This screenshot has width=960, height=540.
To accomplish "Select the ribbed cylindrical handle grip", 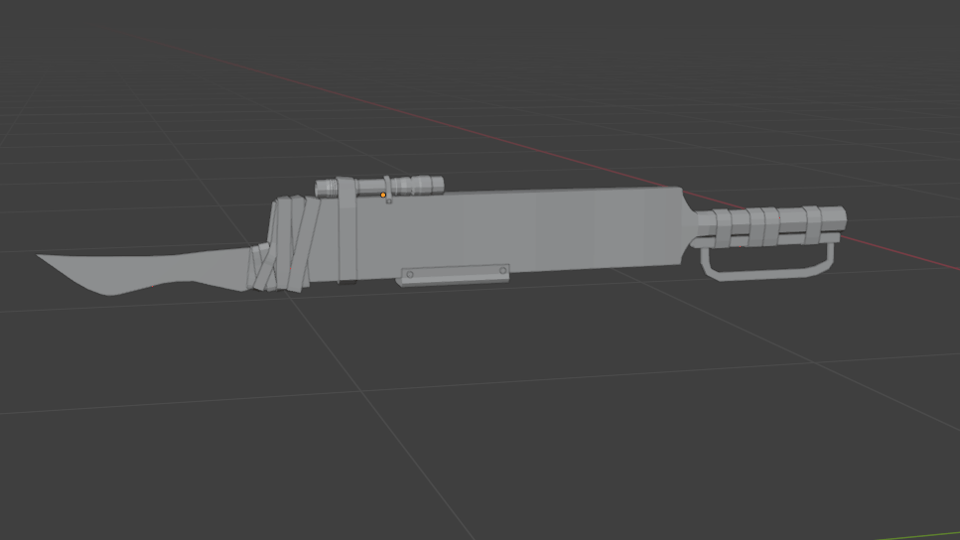I will pos(771,224).
